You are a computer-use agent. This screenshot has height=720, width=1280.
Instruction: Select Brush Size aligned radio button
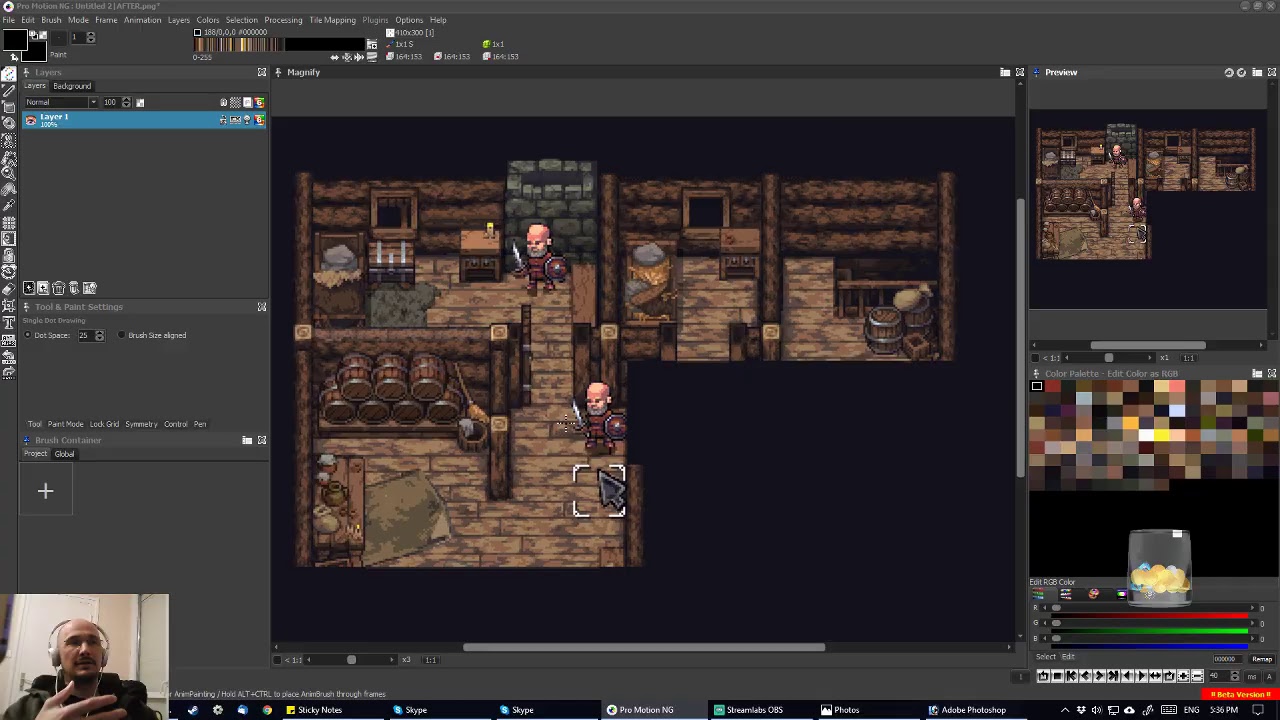[121, 335]
